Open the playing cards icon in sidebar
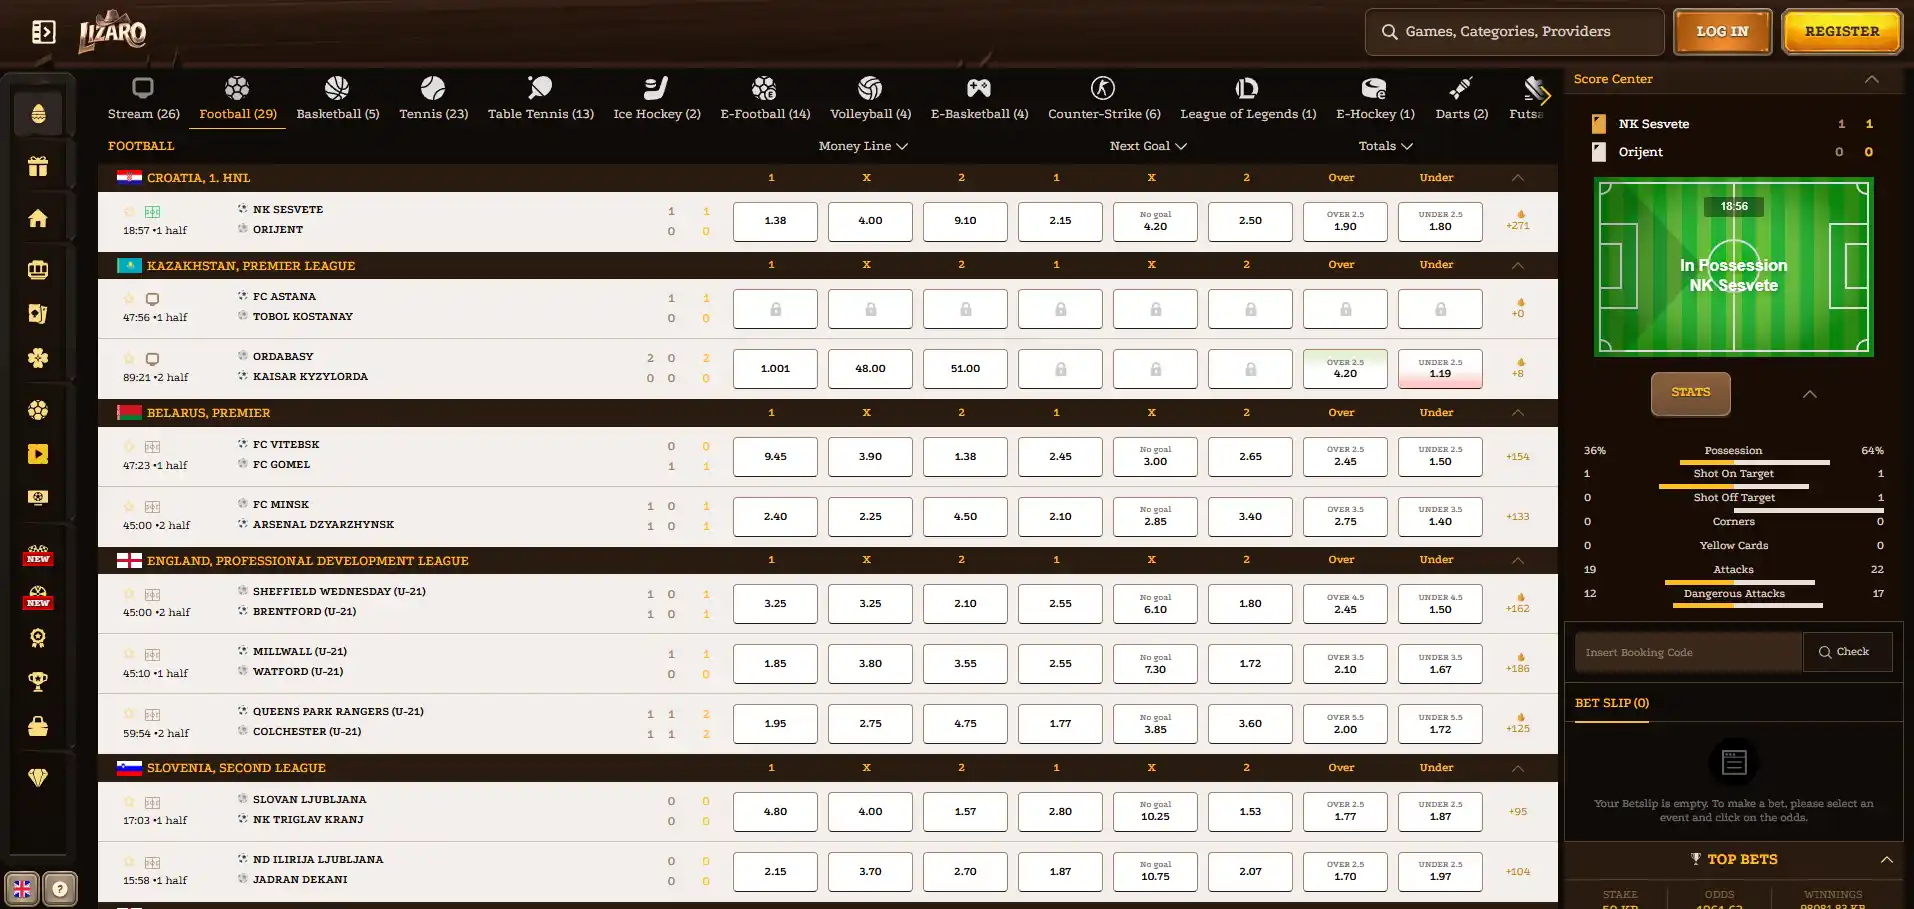The height and width of the screenshot is (909, 1914). 38,314
